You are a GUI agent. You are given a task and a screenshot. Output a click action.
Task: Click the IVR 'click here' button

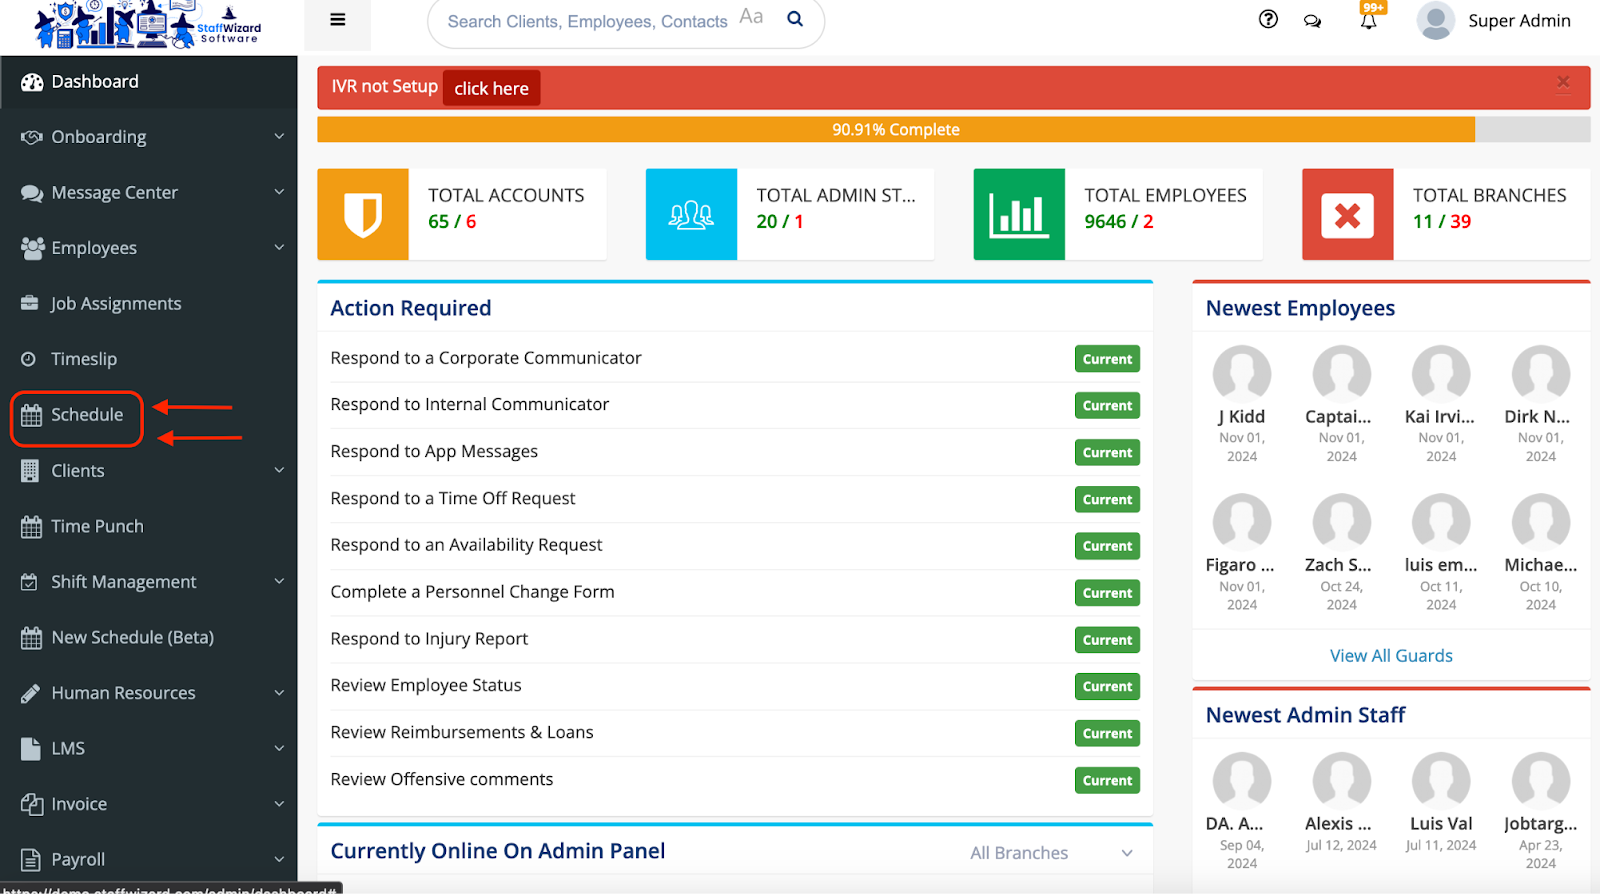tap(491, 88)
